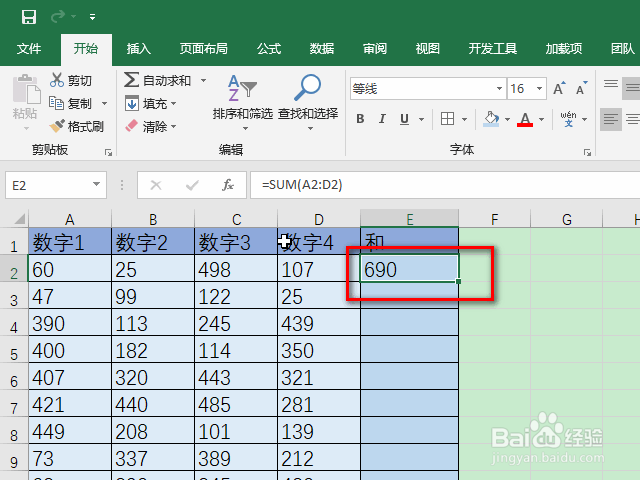Apply the fill color bucket
The image size is (640, 480).
coord(491,119)
